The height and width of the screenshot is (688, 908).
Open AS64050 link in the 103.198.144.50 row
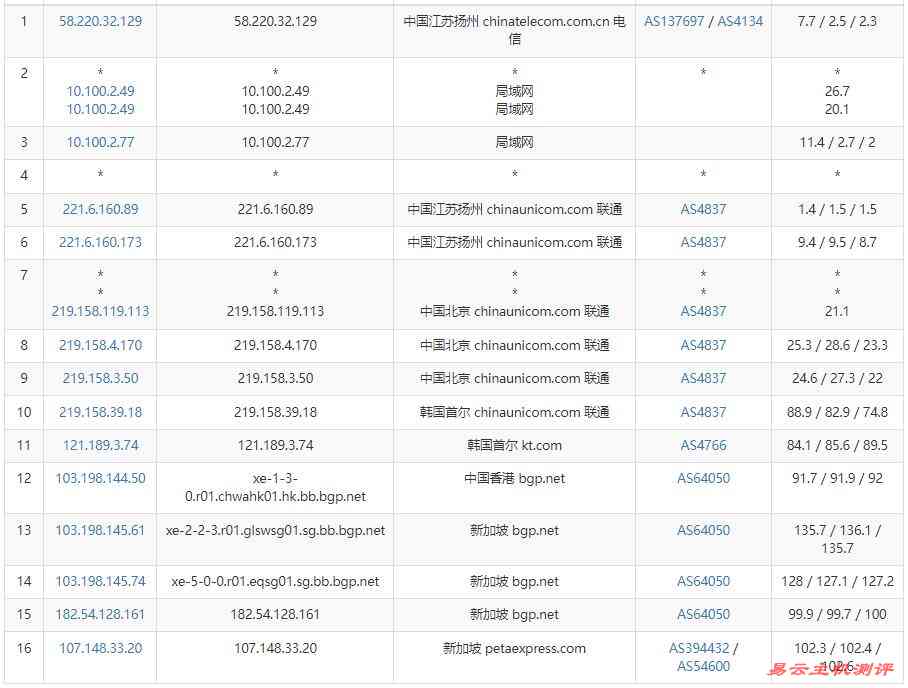pos(703,479)
